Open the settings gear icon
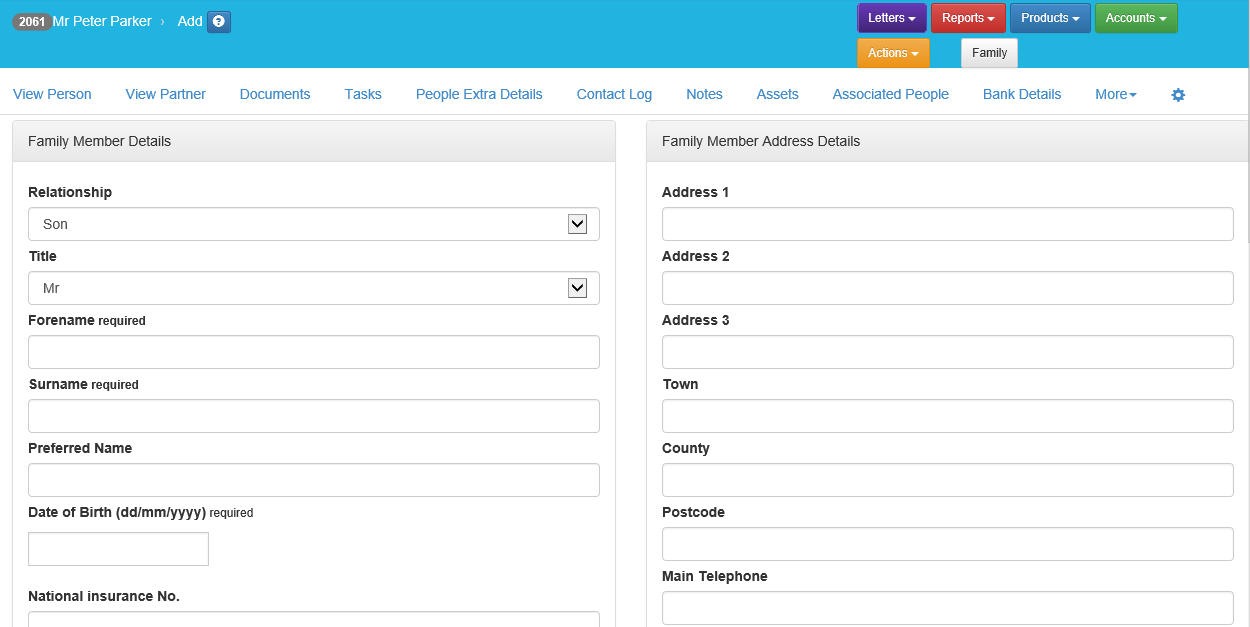This screenshot has width=1250, height=627. [1178, 95]
